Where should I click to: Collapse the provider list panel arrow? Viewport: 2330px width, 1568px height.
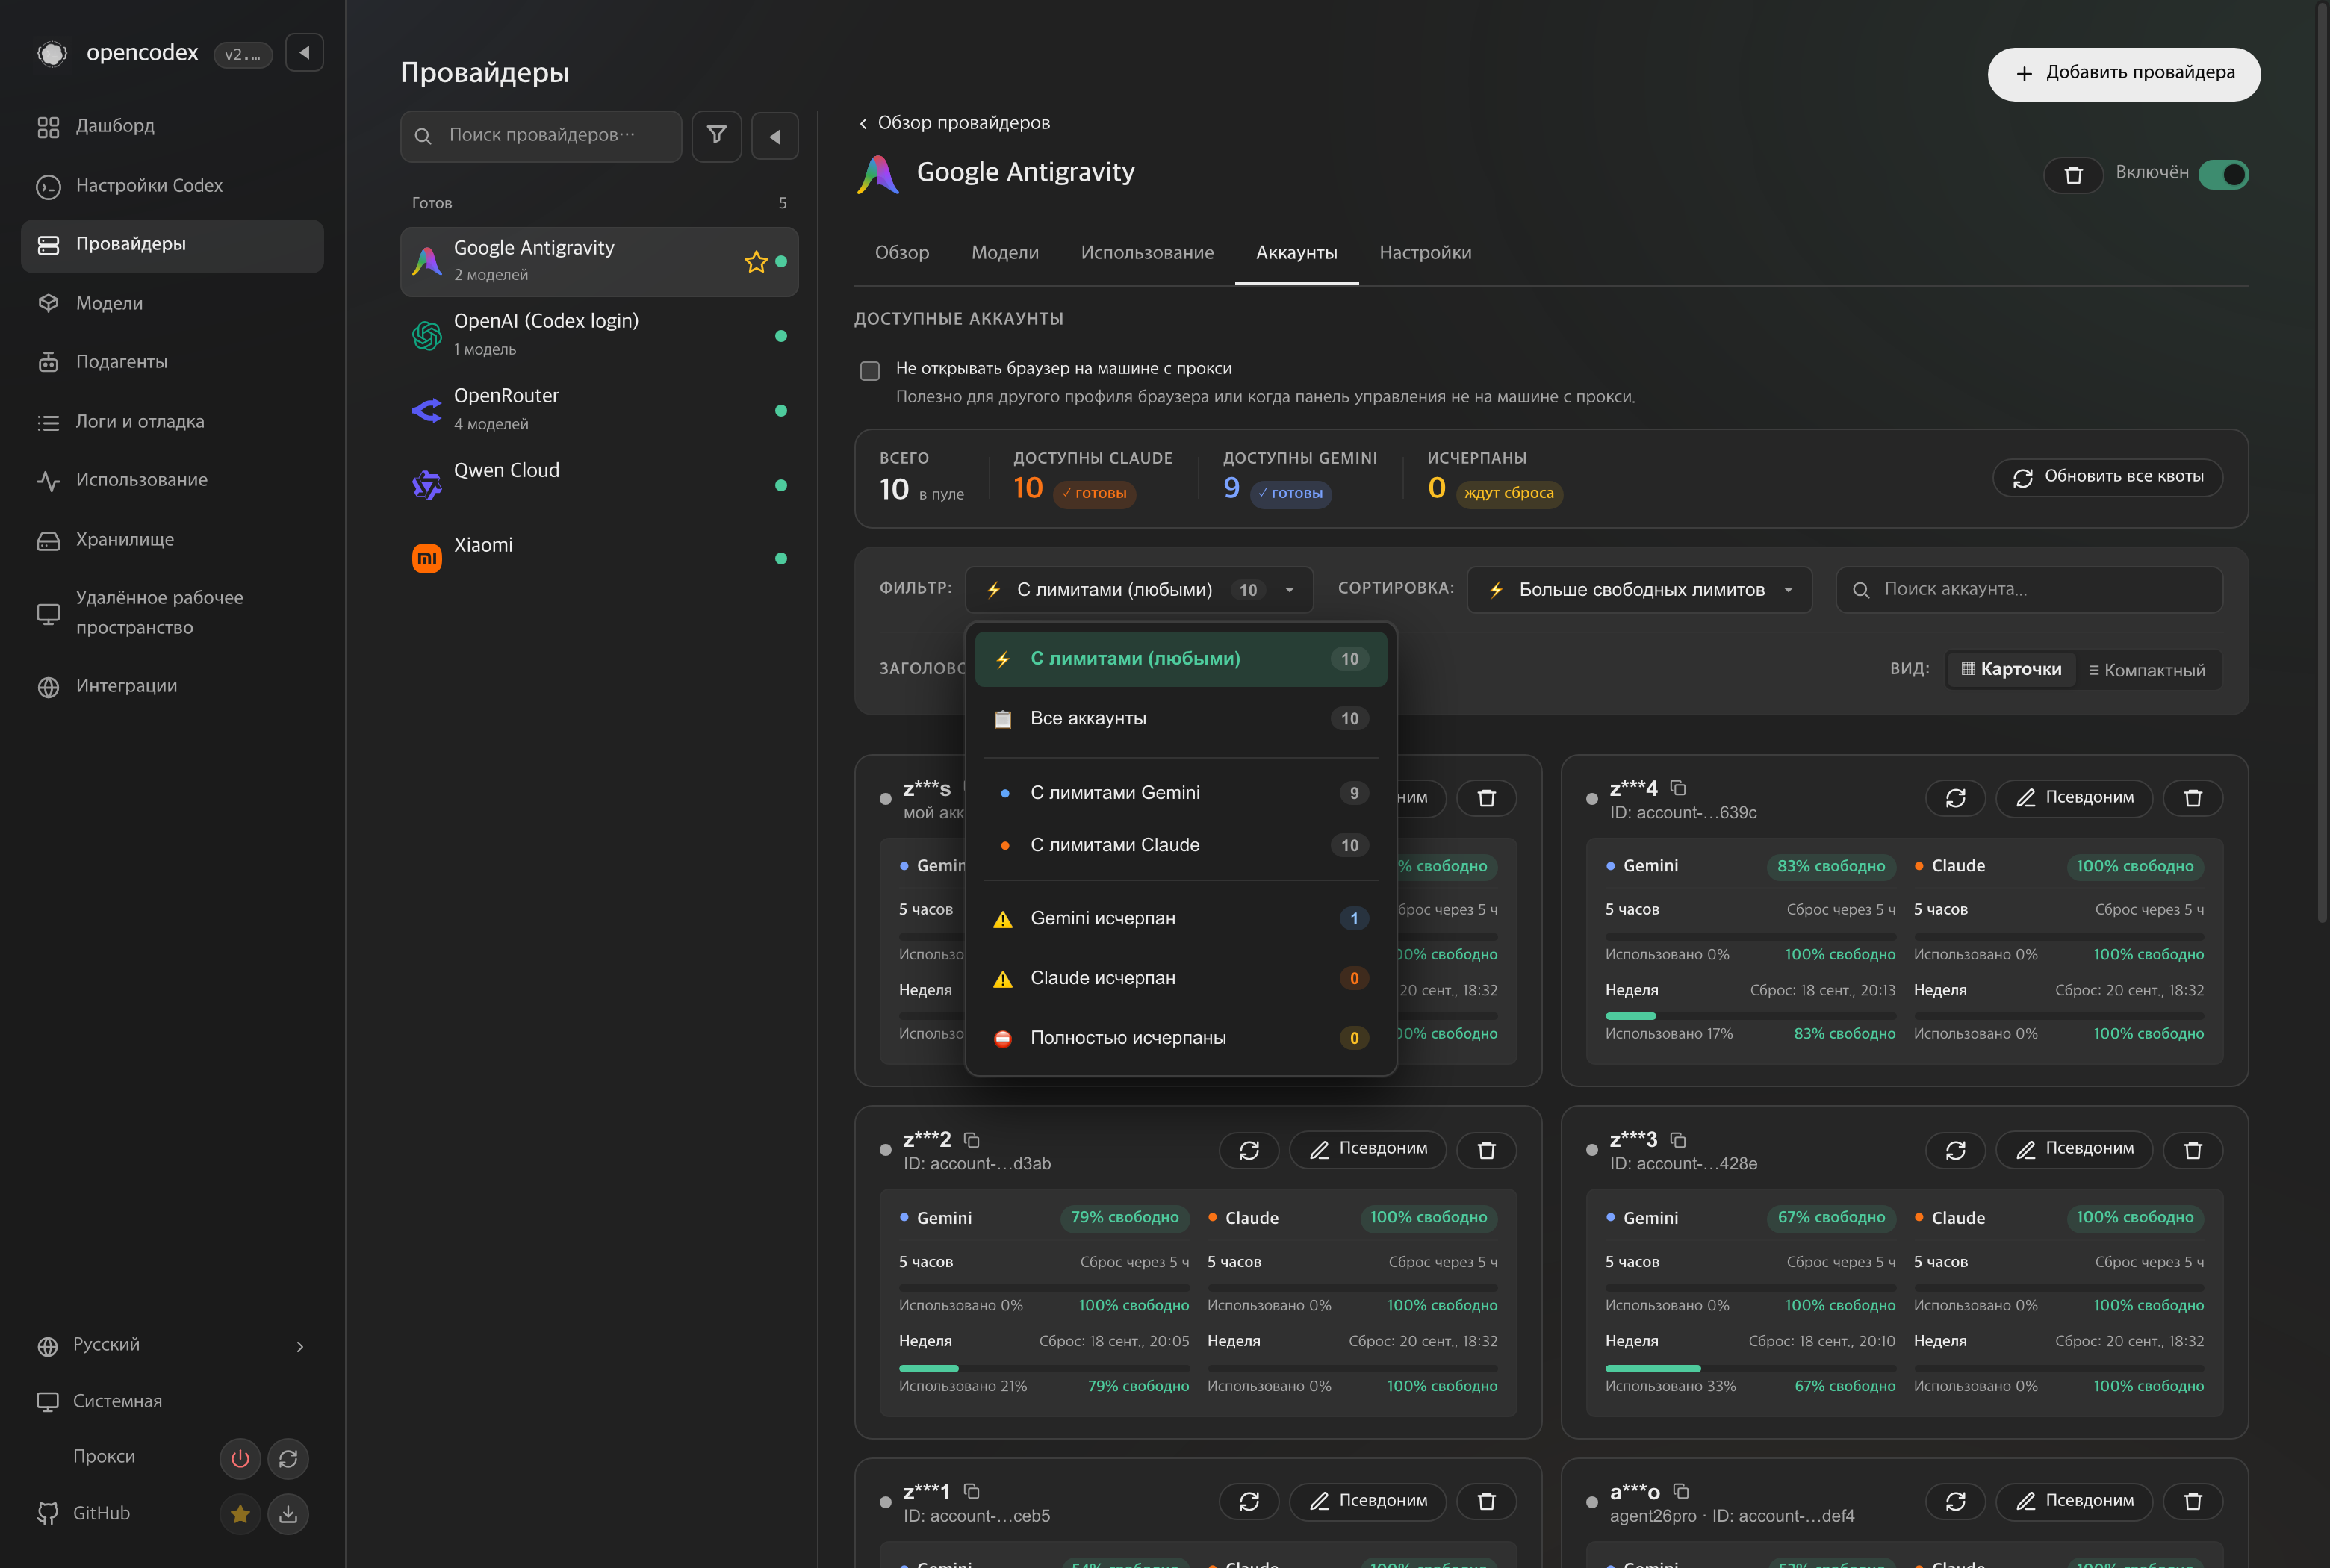[x=775, y=135]
